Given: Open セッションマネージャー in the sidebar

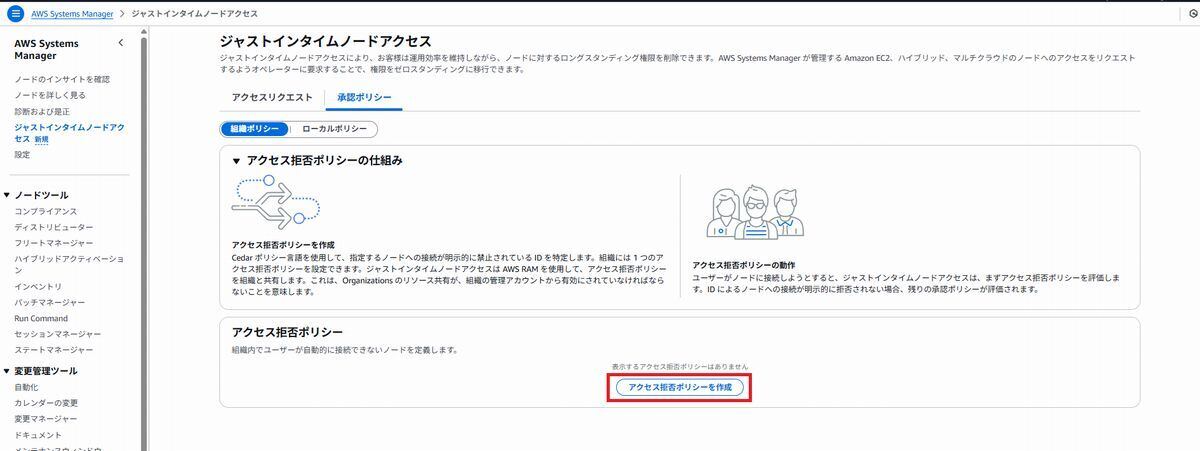Looking at the screenshot, I should tap(58, 334).
